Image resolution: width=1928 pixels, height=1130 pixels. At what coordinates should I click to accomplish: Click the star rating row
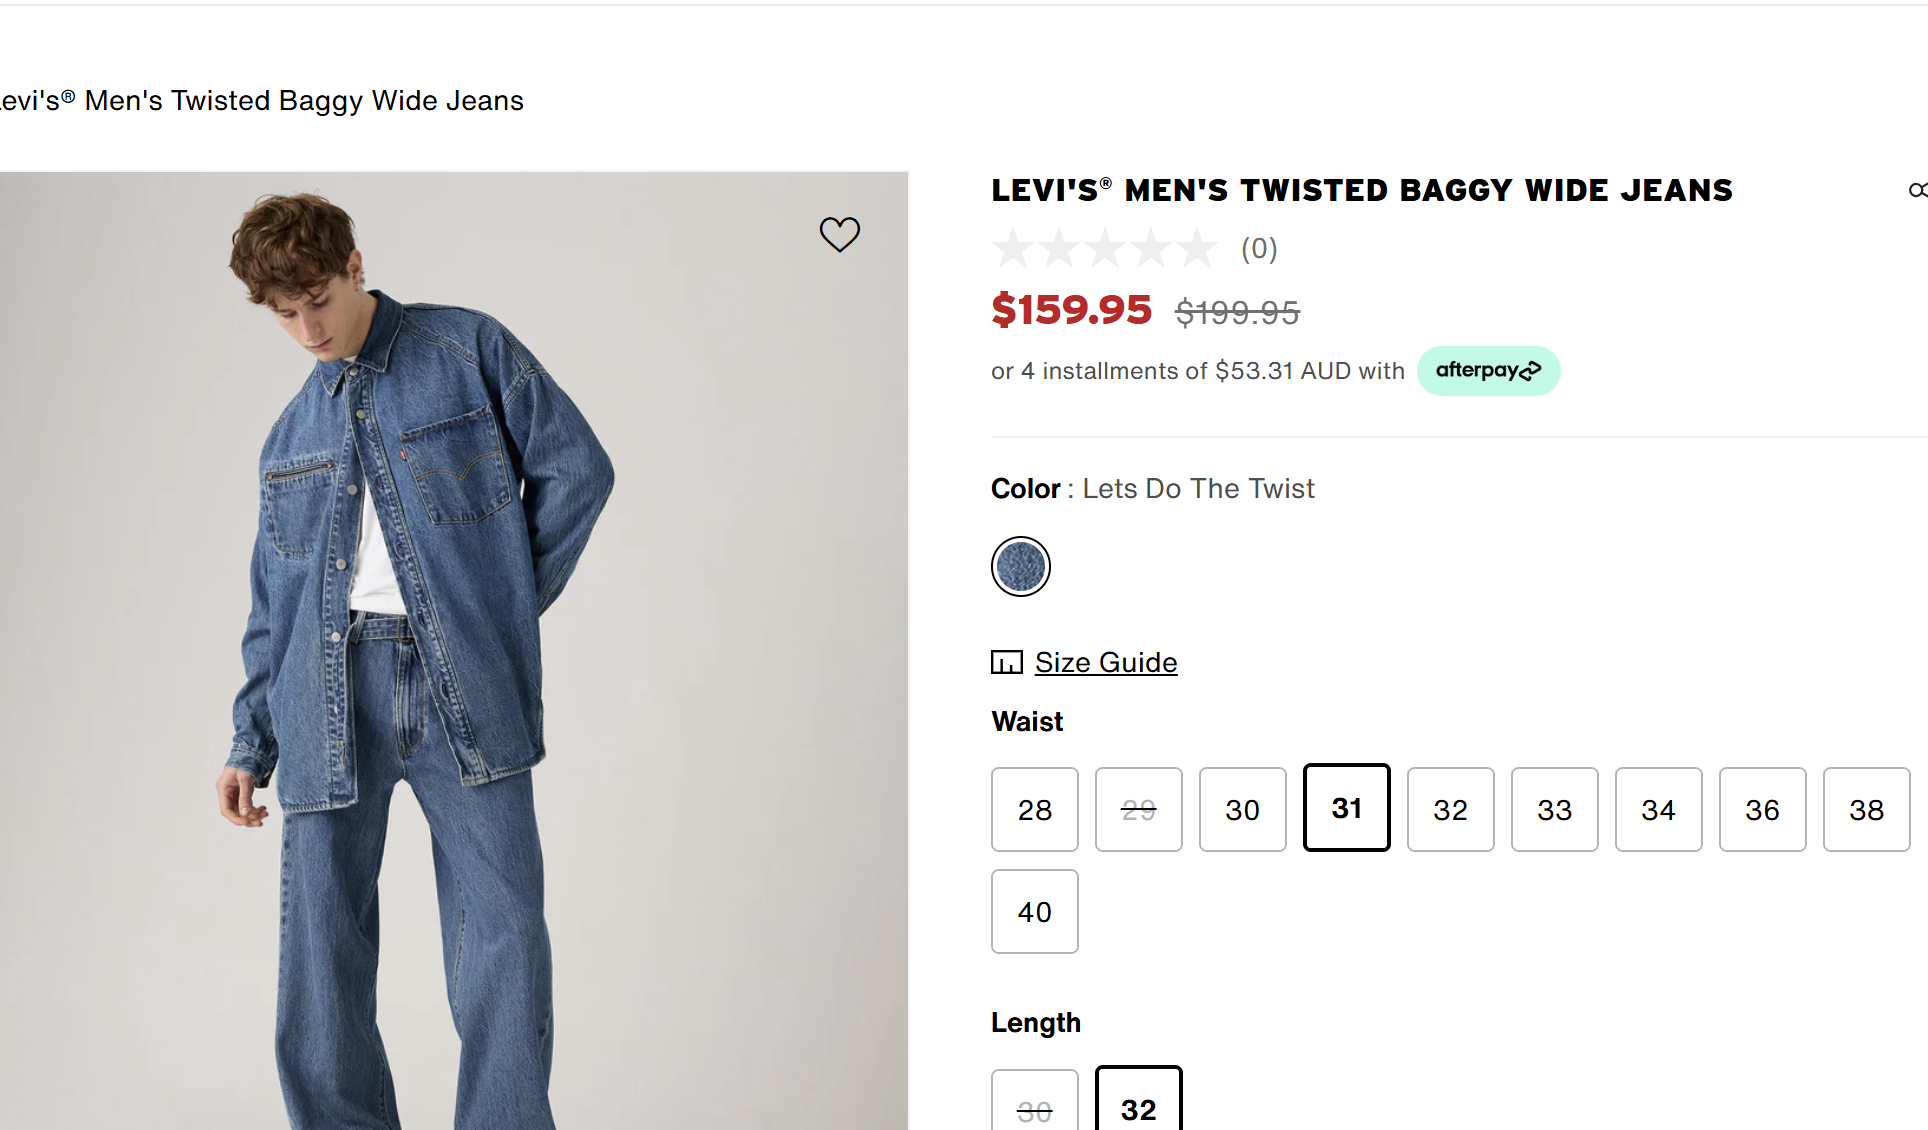coord(1104,248)
